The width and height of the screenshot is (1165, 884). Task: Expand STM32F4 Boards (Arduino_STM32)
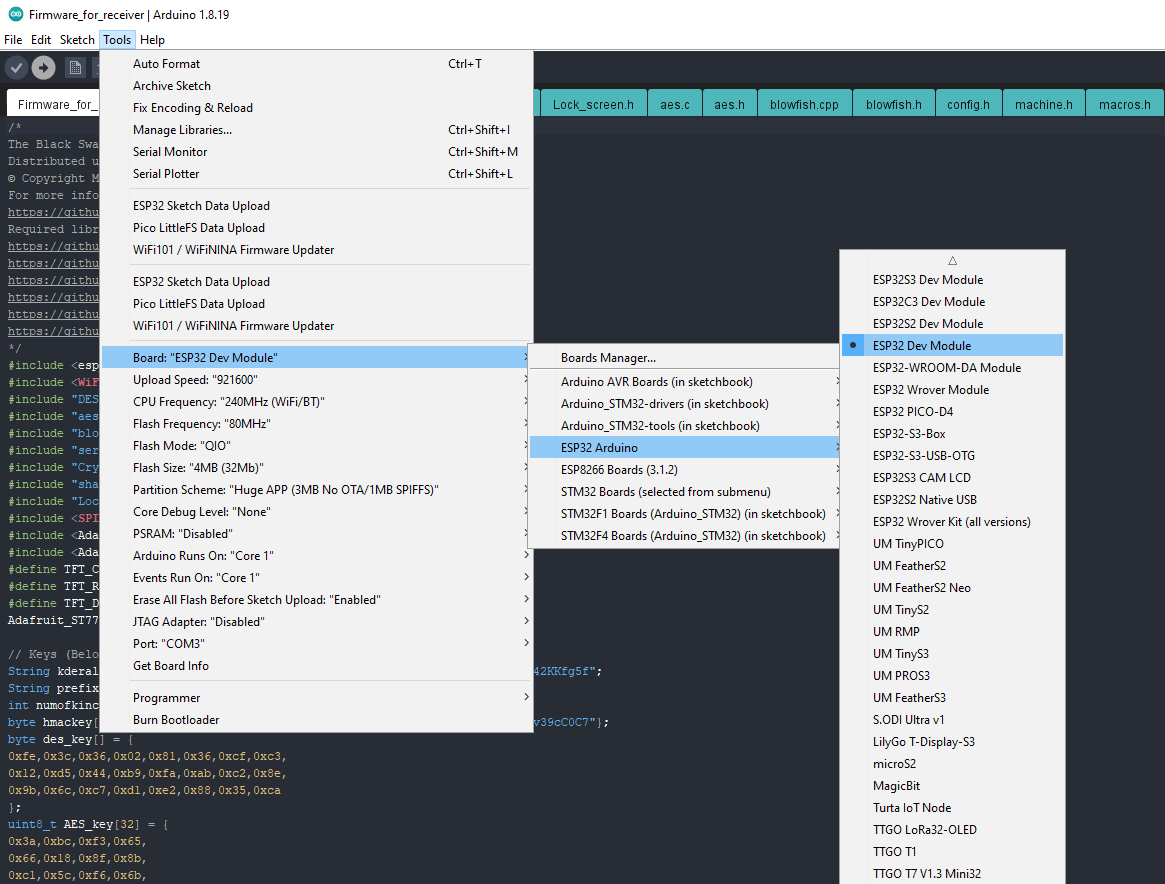coord(684,536)
